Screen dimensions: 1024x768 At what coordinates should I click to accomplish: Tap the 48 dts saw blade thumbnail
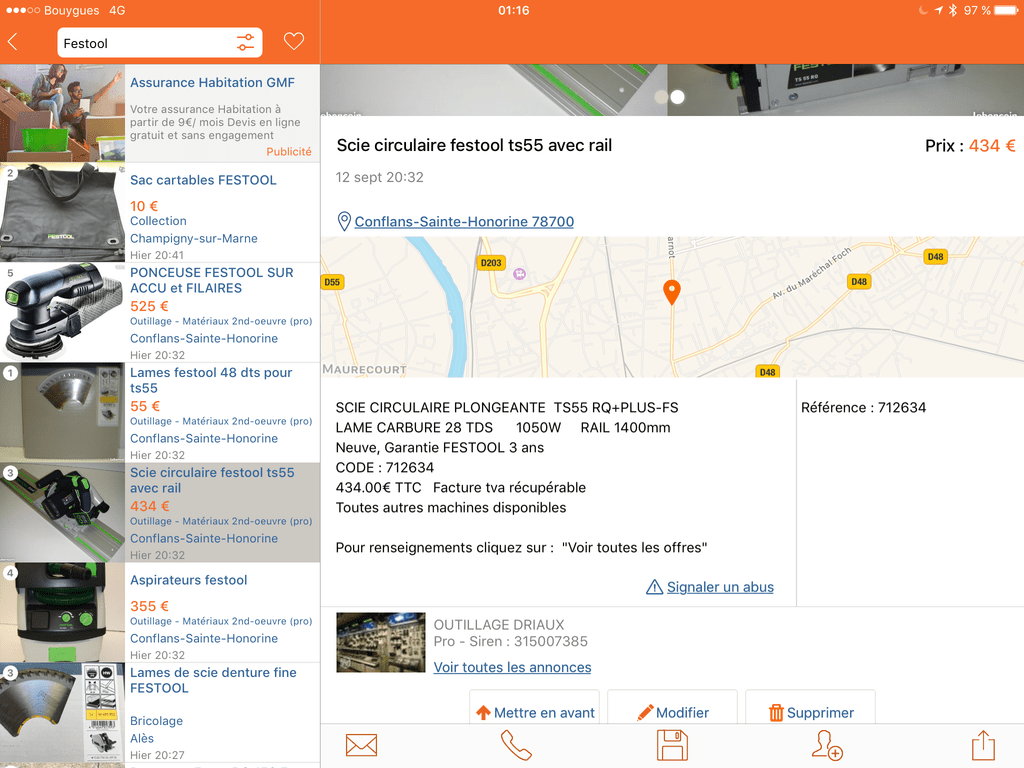pos(62,413)
